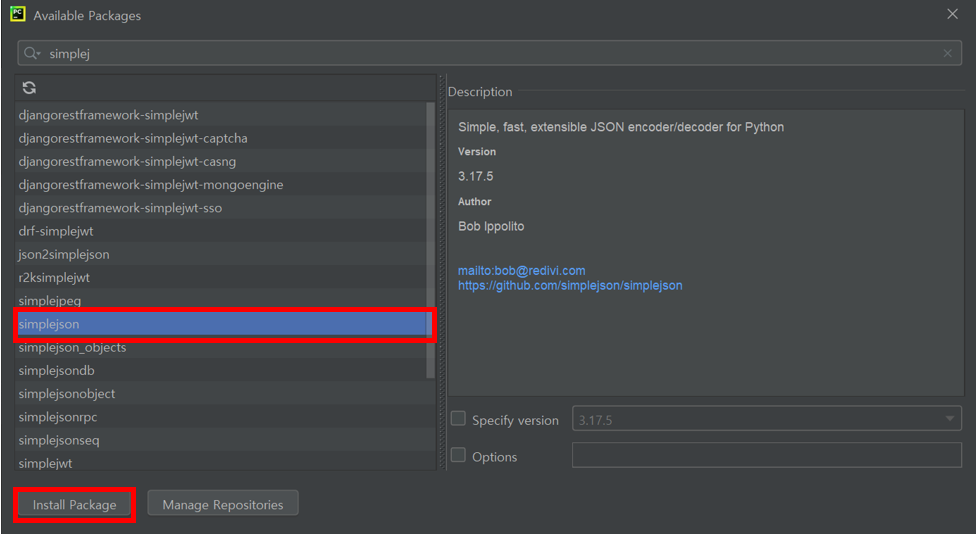Select the simplejsonrpc package
The height and width of the screenshot is (534, 976).
pos(220,417)
